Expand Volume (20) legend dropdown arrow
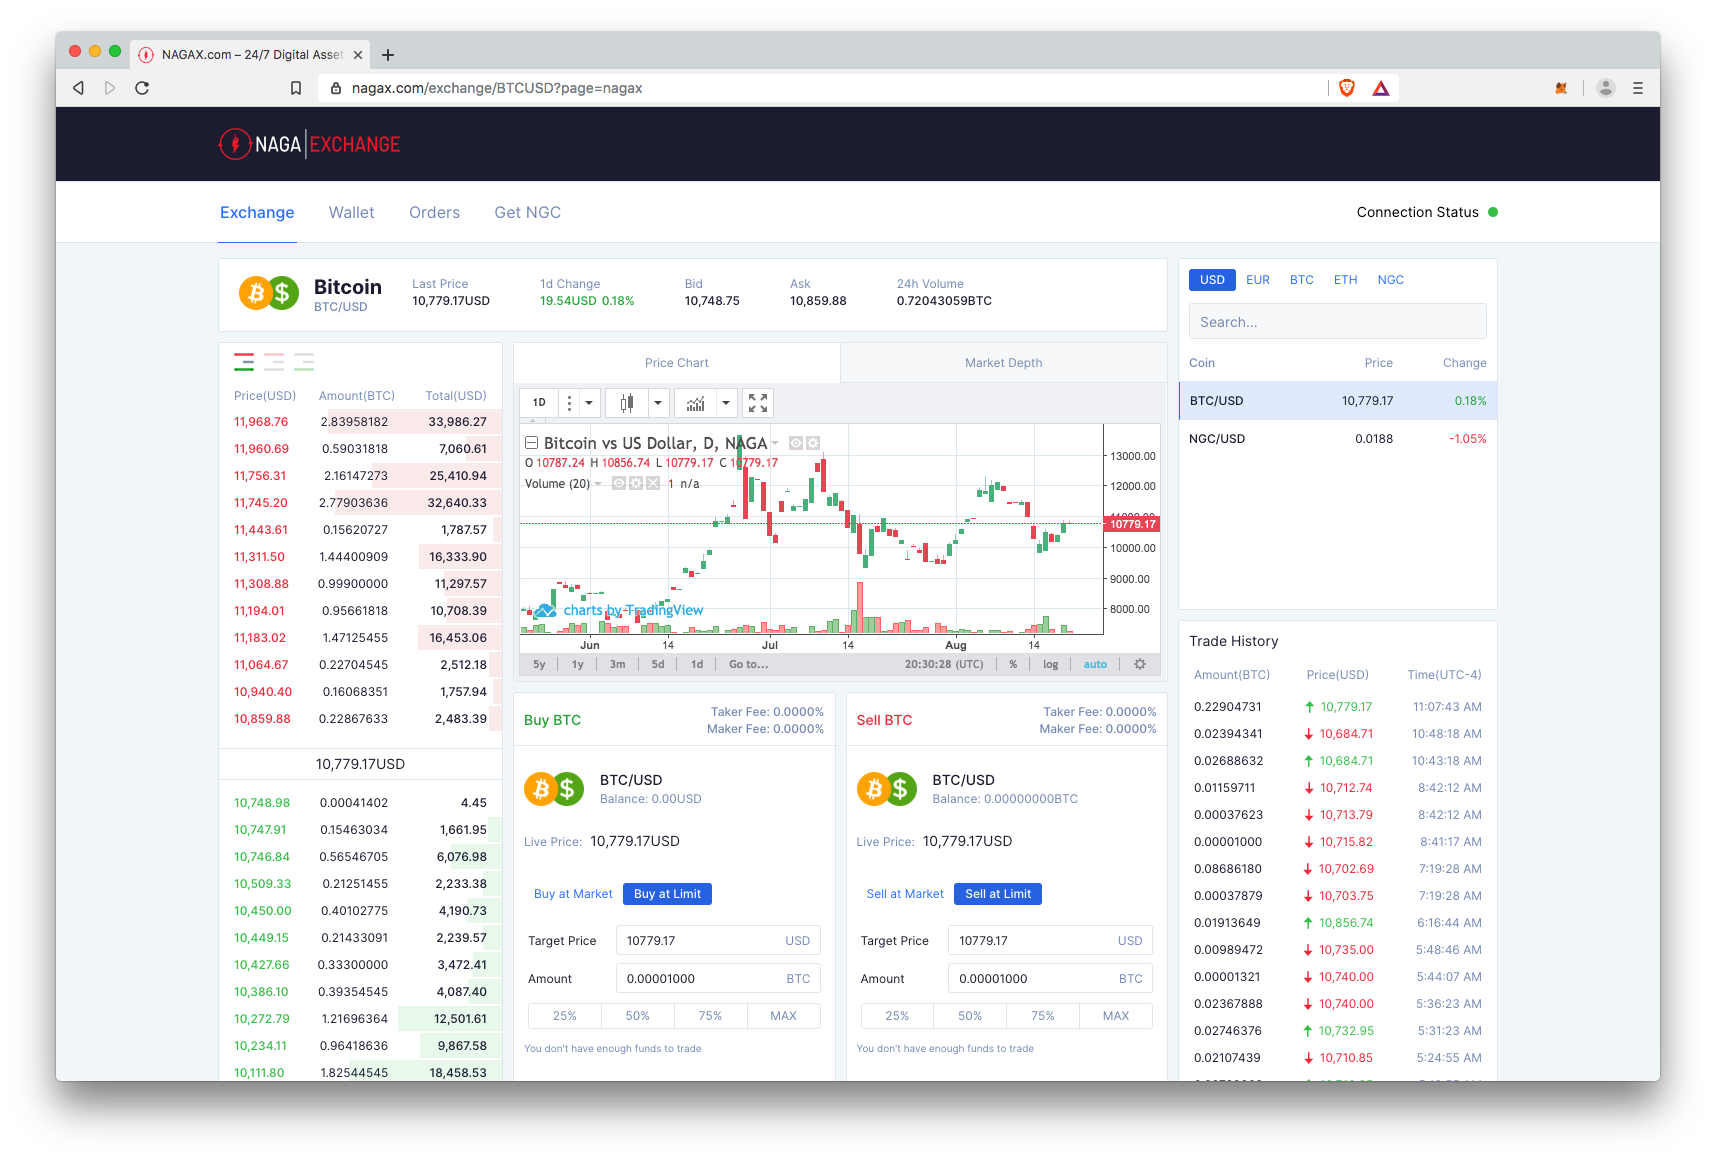 point(598,484)
